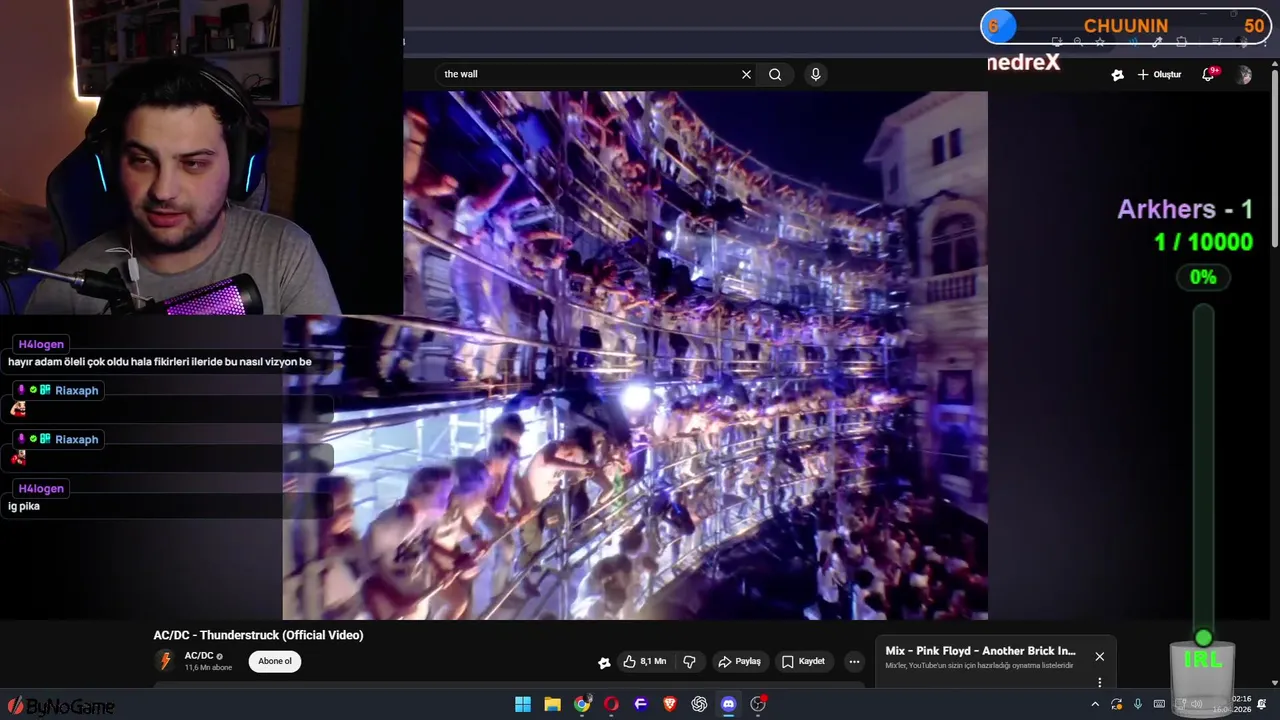
Task: Click the CHUUNIN level bar label
Action: (x=1126, y=26)
